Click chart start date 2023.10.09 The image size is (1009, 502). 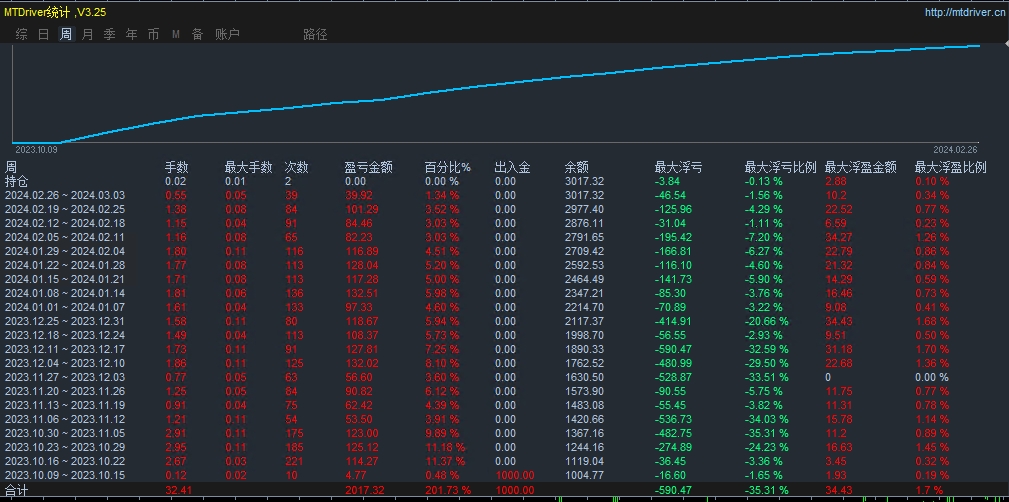point(36,149)
